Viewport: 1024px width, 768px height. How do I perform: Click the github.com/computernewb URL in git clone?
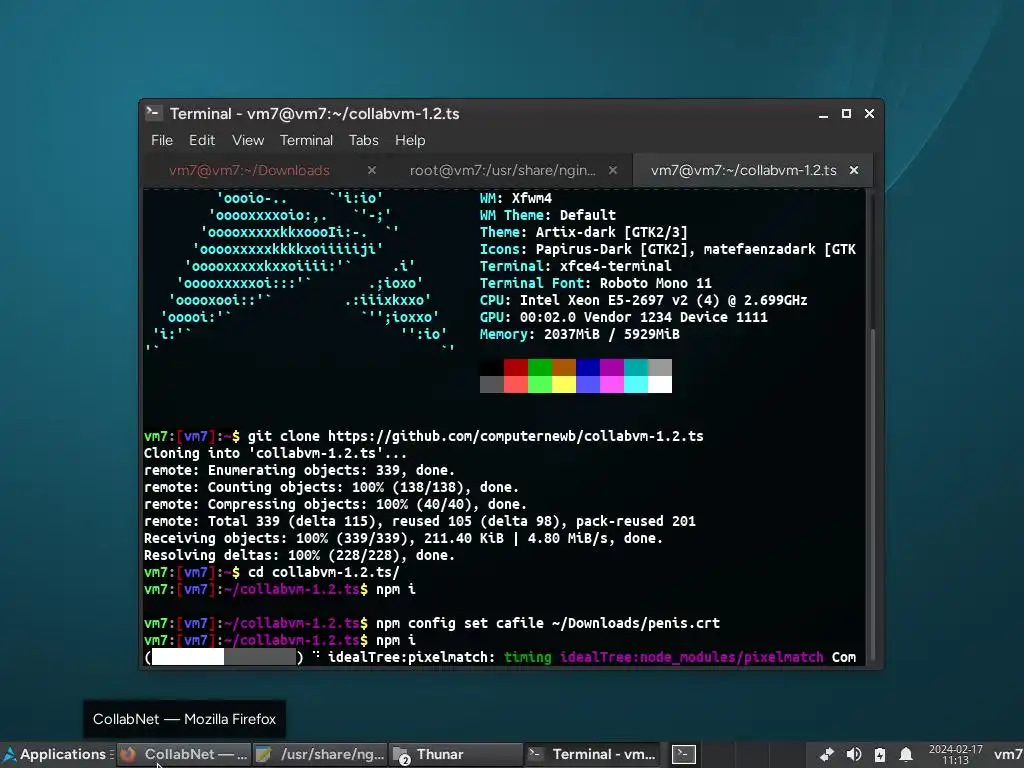click(x=515, y=436)
